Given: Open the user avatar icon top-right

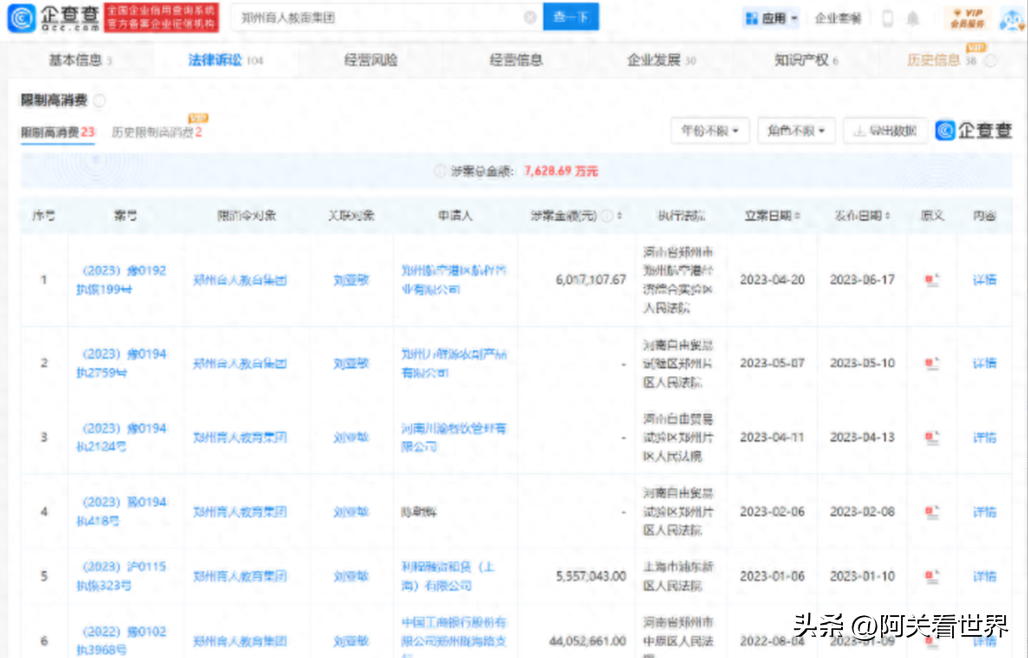Looking at the screenshot, I should [1010, 18].
